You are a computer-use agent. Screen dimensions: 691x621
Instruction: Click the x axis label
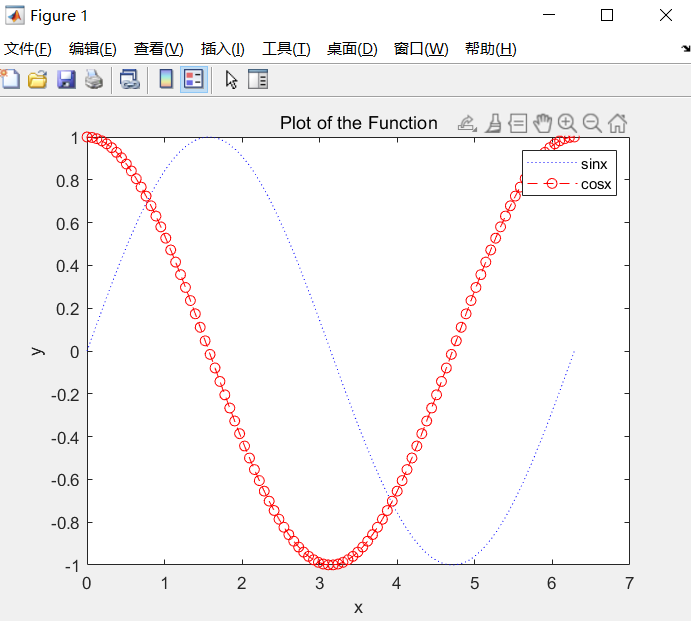(358, 608)
